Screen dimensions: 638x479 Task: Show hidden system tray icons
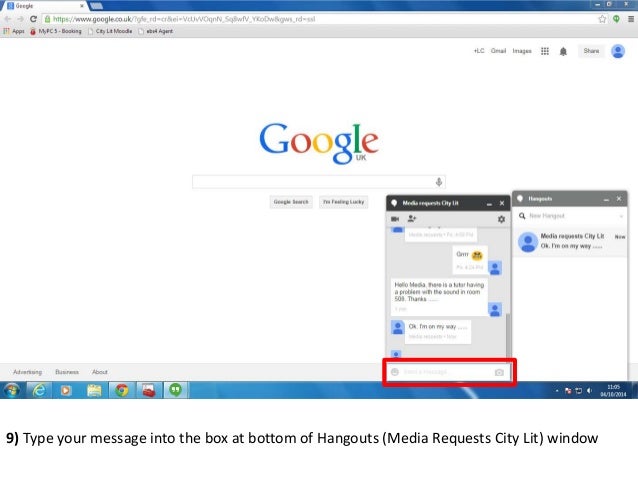coord(557,391)
